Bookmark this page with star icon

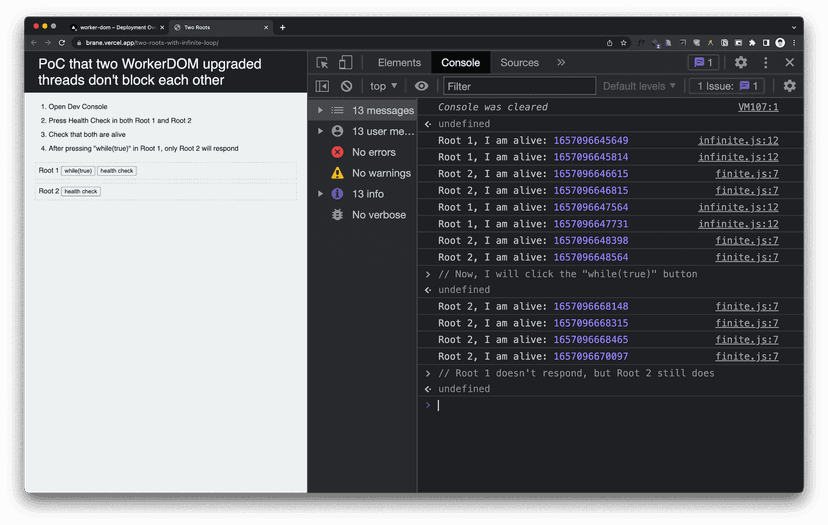(x=624, y=43)
